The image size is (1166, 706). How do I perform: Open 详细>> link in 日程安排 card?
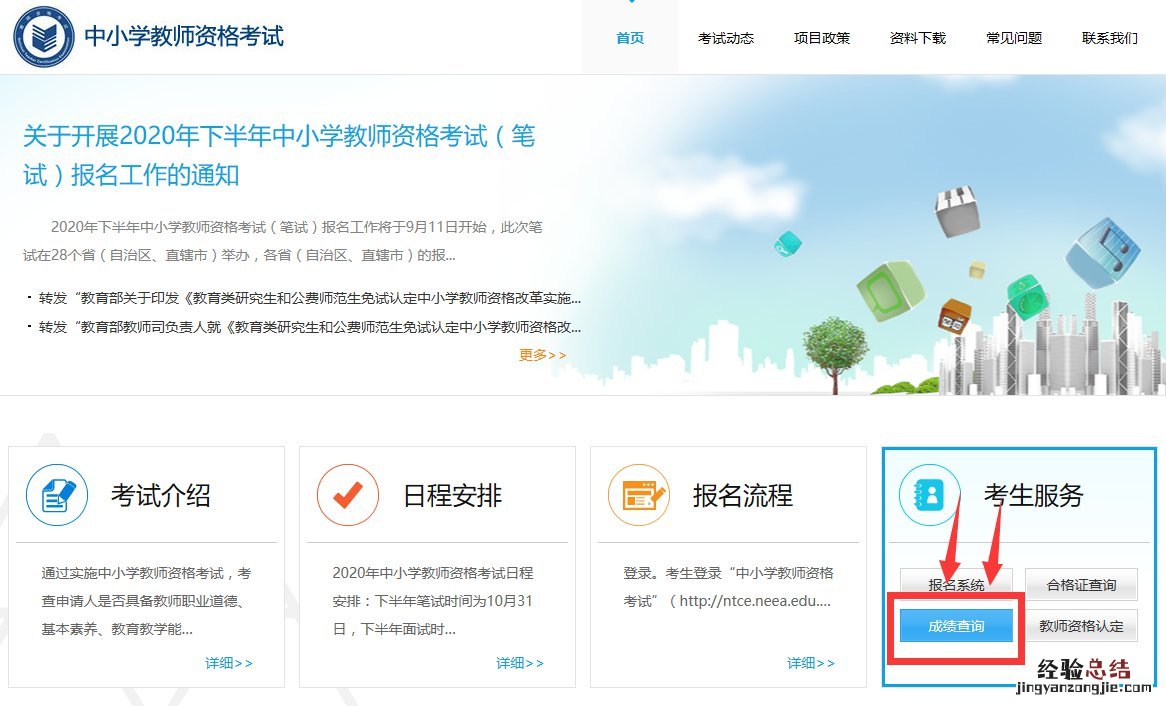click(x=520, y=663)
